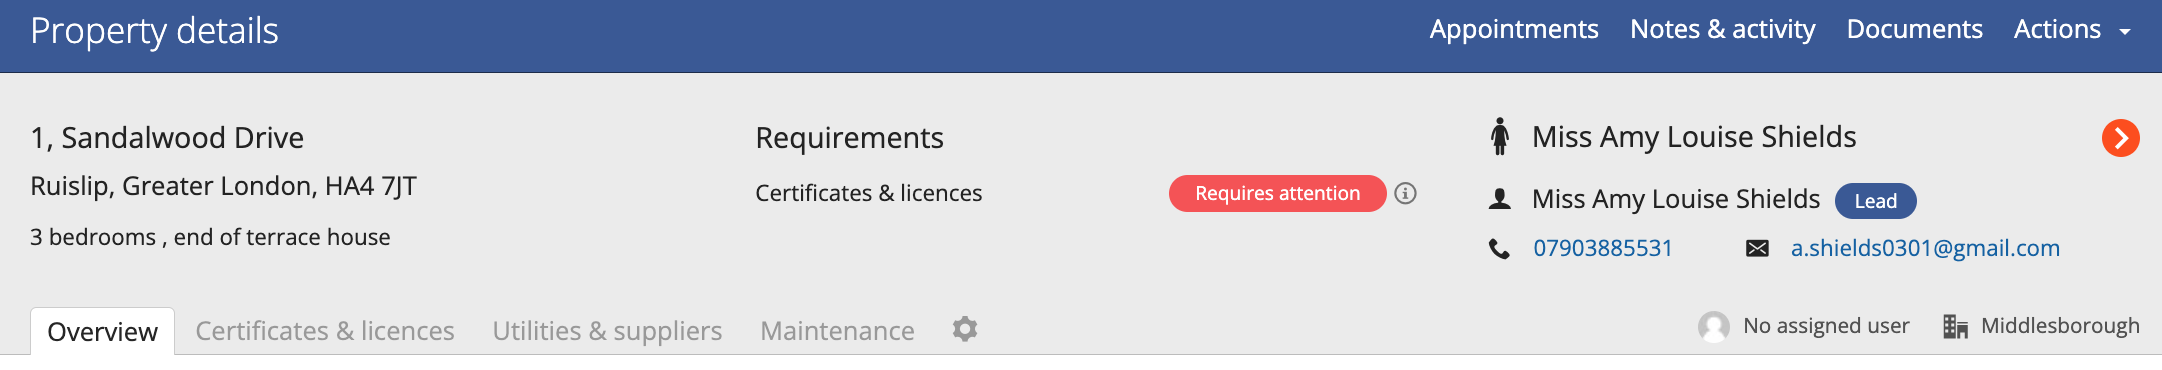The width and height of the screenshot is (2162, 370).
Task: Open Appointments in the header
Action: (1513, 30)
